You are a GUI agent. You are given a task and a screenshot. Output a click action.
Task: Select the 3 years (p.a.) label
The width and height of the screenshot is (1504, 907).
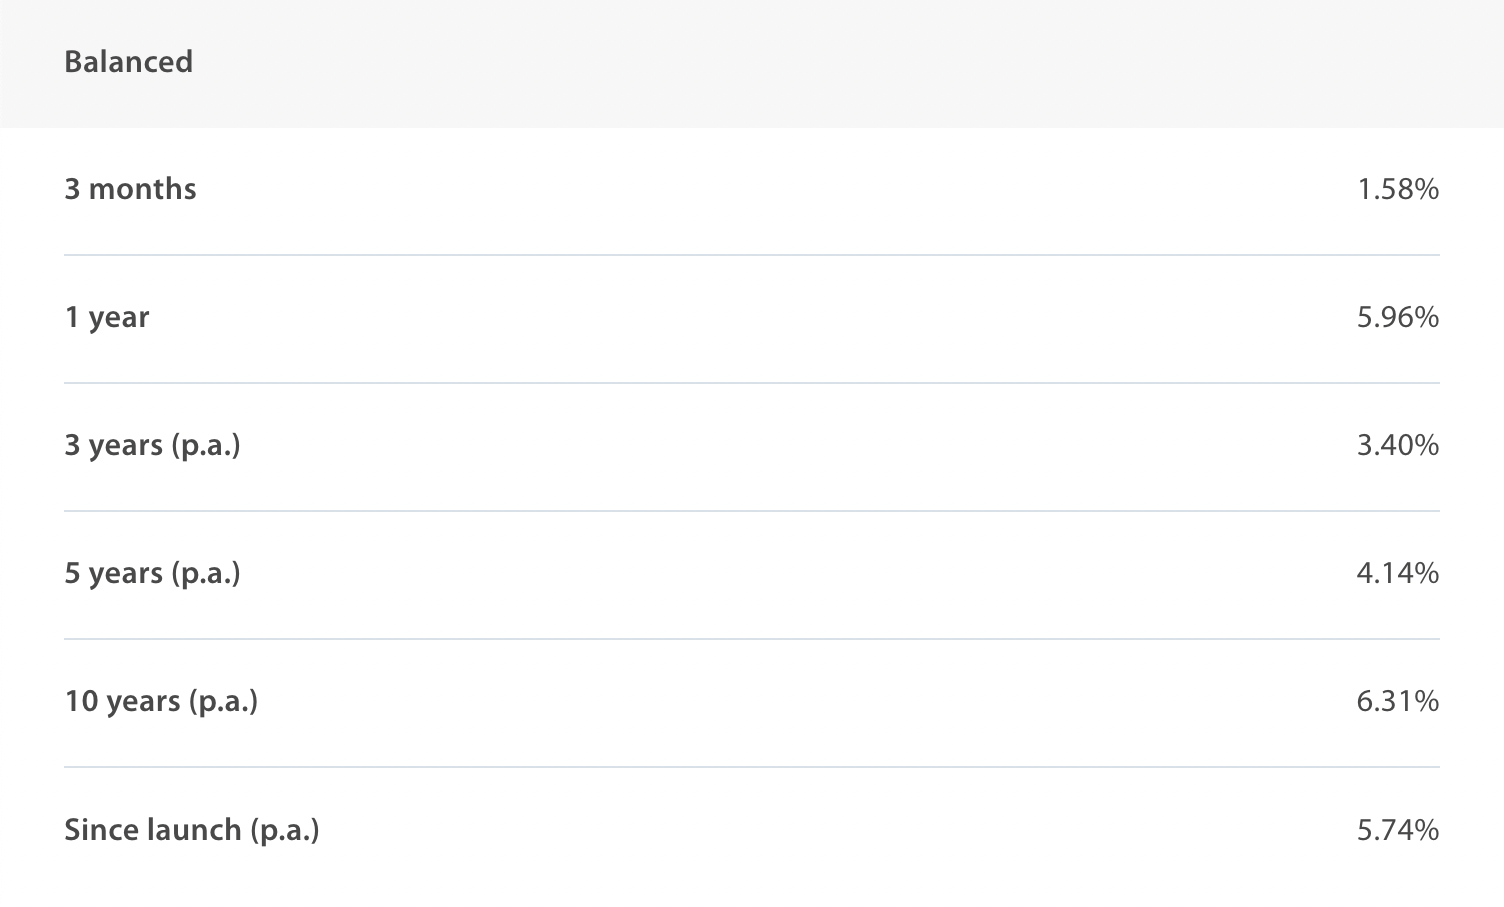152,445
